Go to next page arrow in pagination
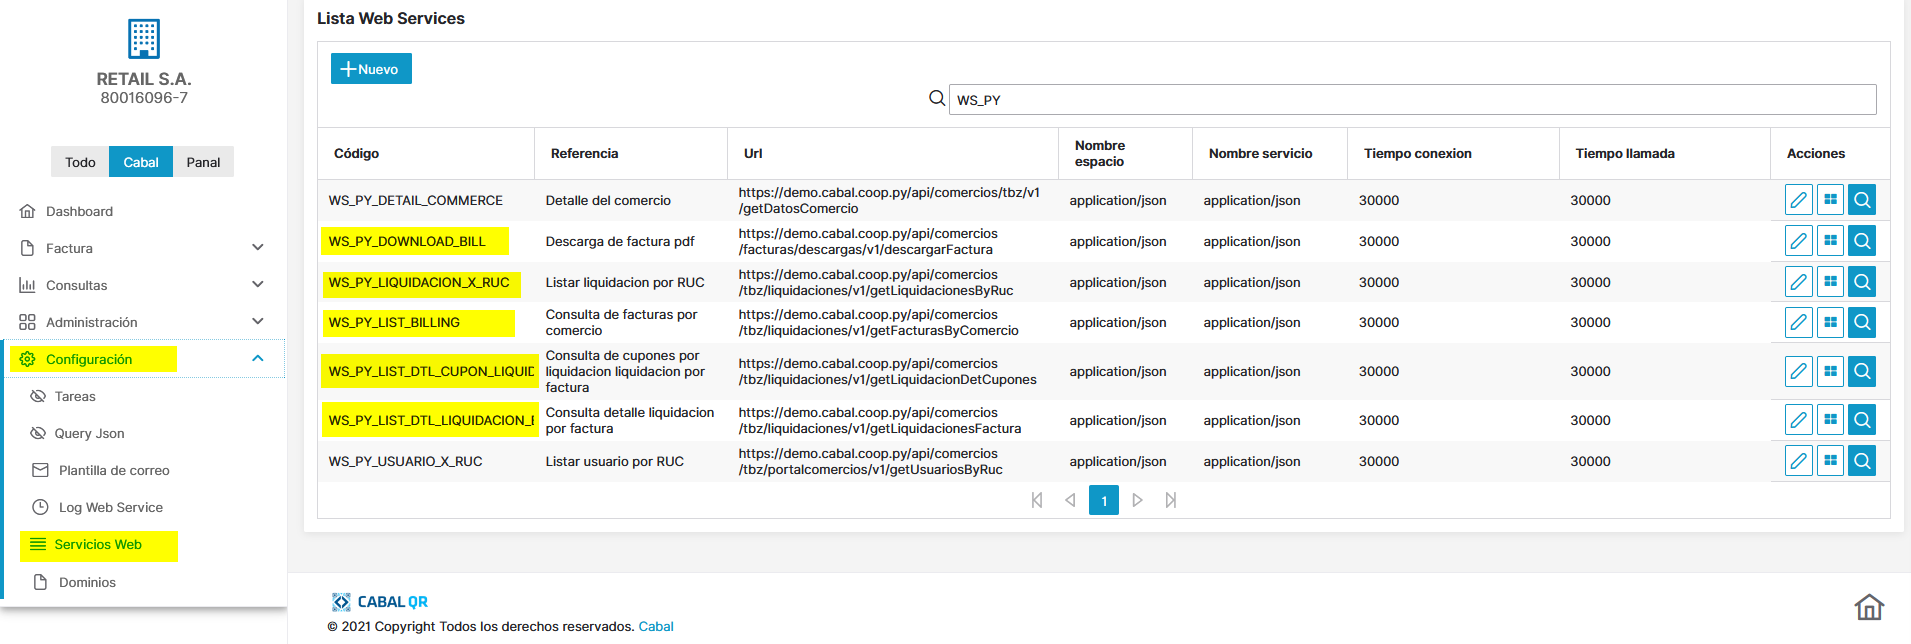Screen dimensions: 1911x644 1137,500
